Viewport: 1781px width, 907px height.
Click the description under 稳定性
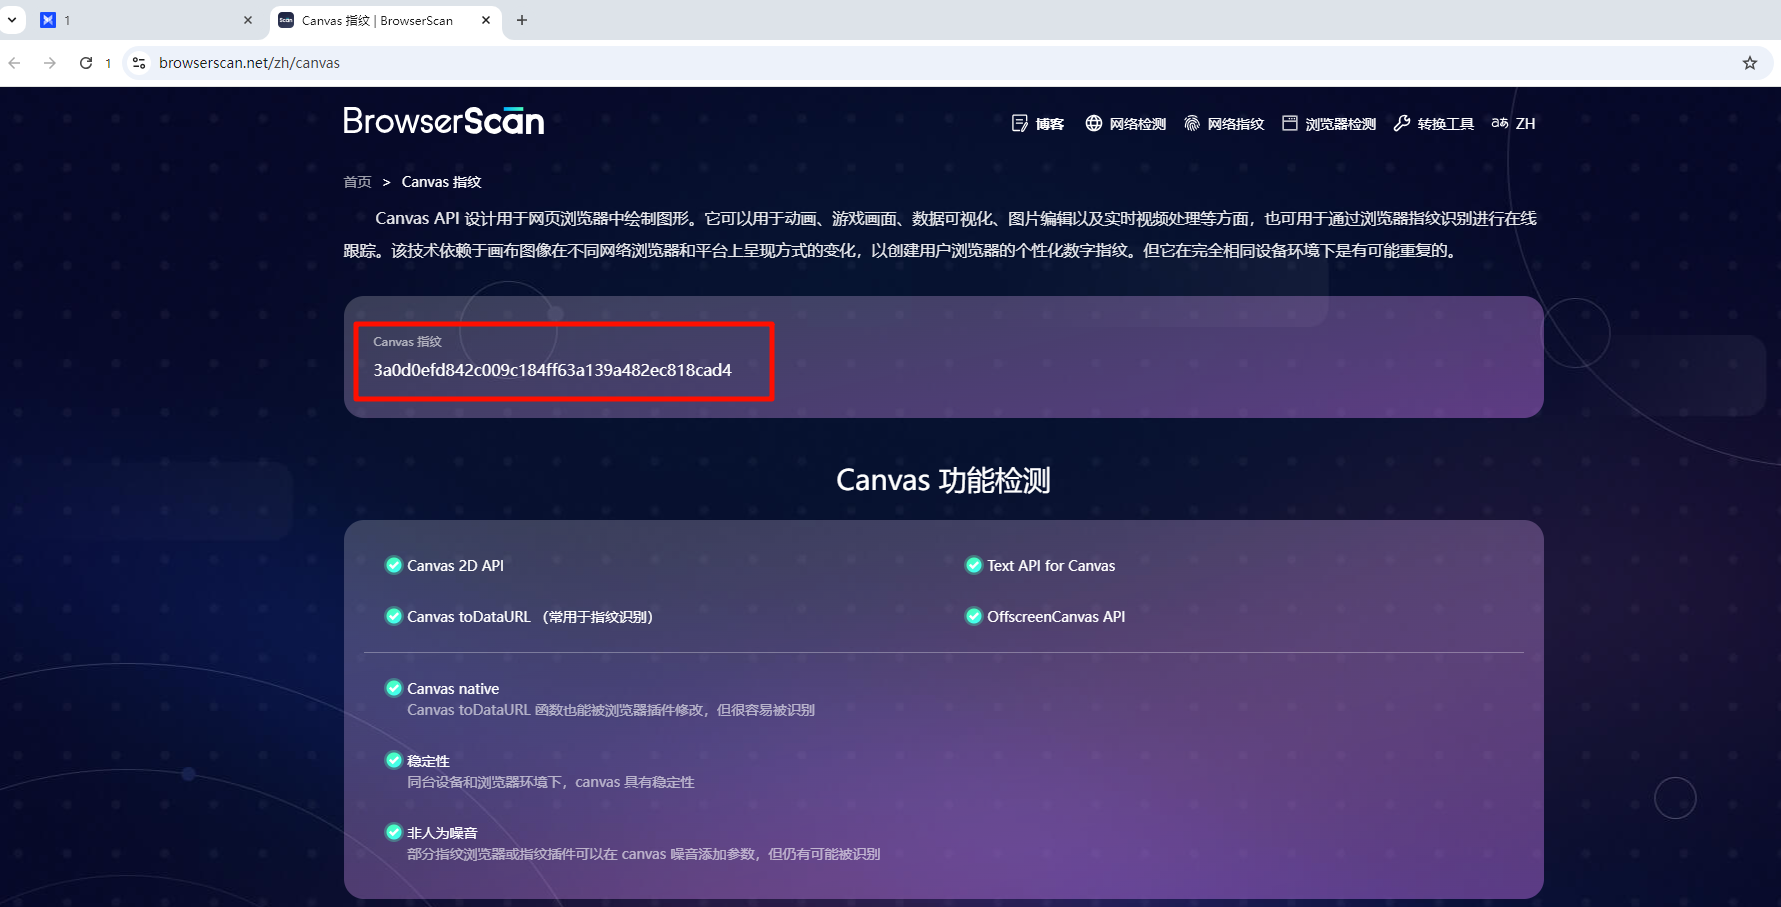tap(551, 782)
